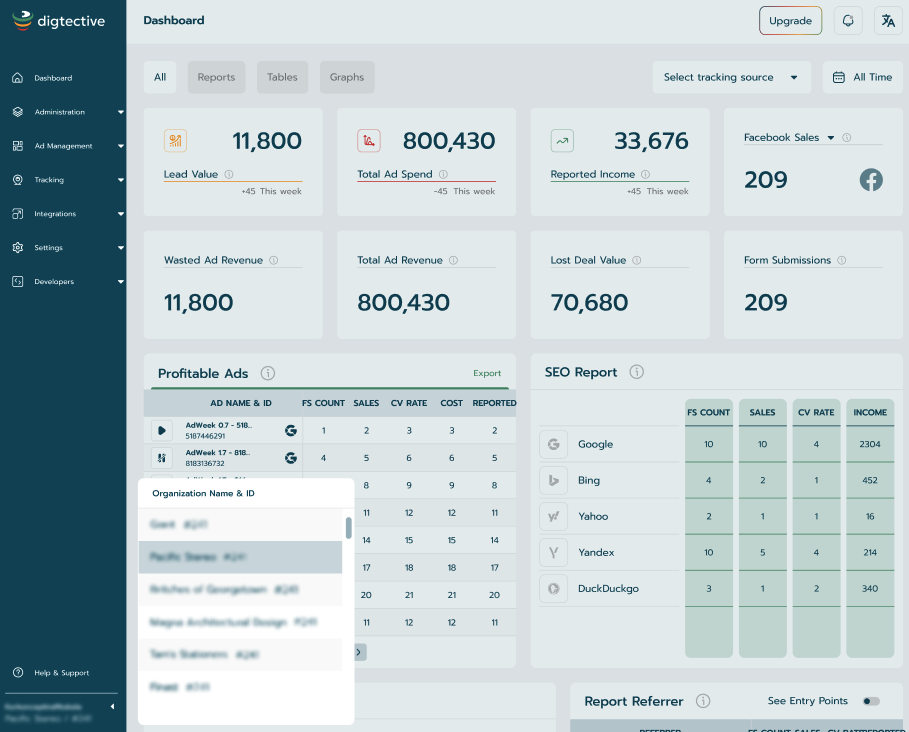
Task: Open the All Time date range picker
Action: [862, 77]
